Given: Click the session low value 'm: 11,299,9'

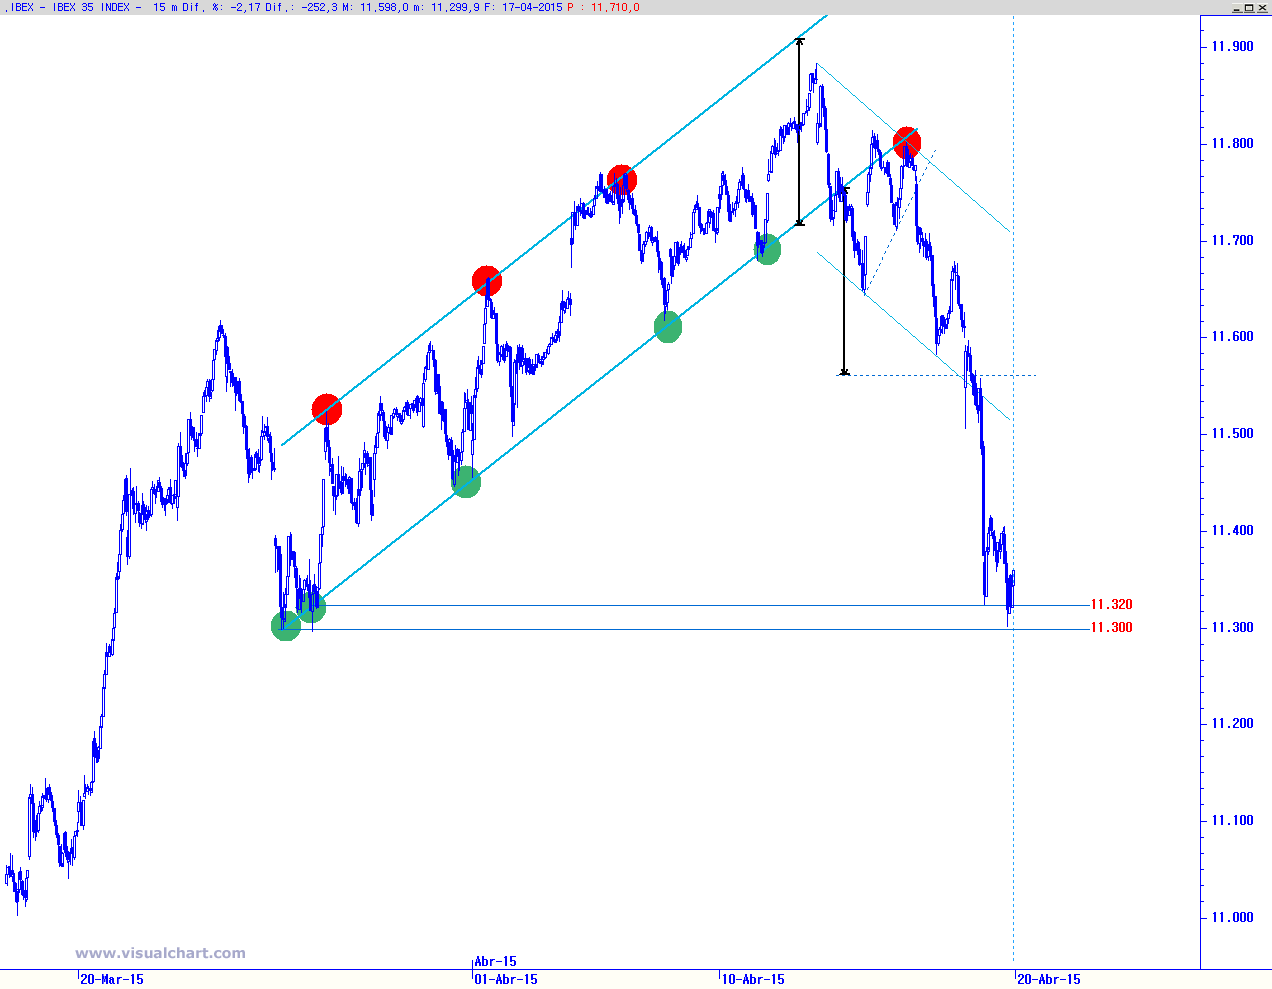Looking at the screenshot, I should (447, 7).
